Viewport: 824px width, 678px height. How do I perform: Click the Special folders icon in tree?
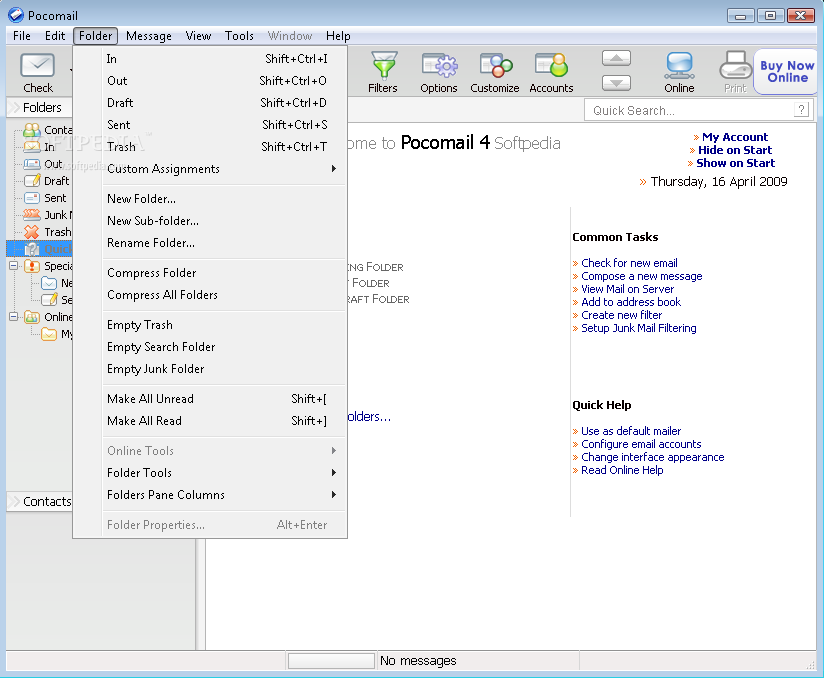click(x=32, y=266)
